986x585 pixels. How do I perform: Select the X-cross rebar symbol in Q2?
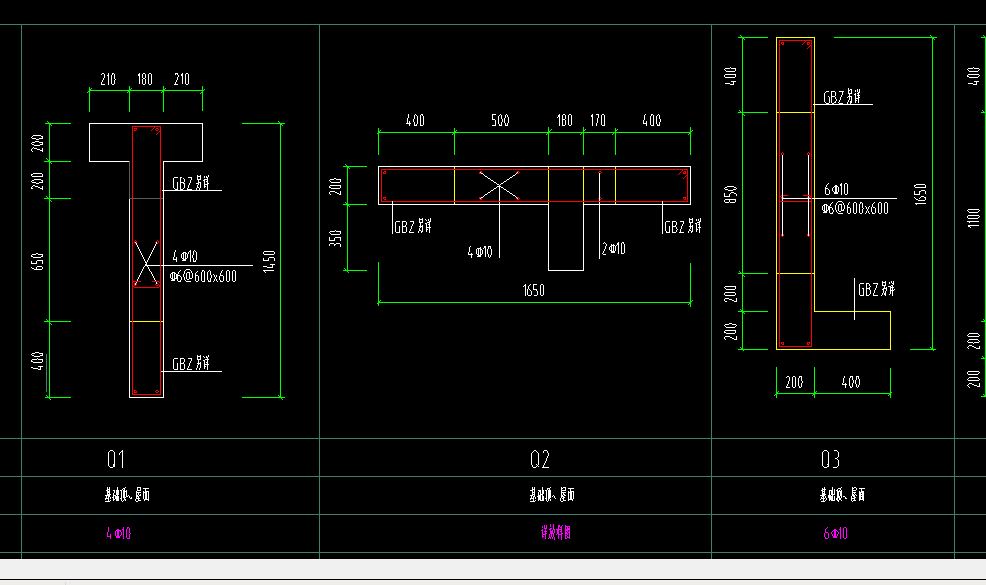point(499,186)
